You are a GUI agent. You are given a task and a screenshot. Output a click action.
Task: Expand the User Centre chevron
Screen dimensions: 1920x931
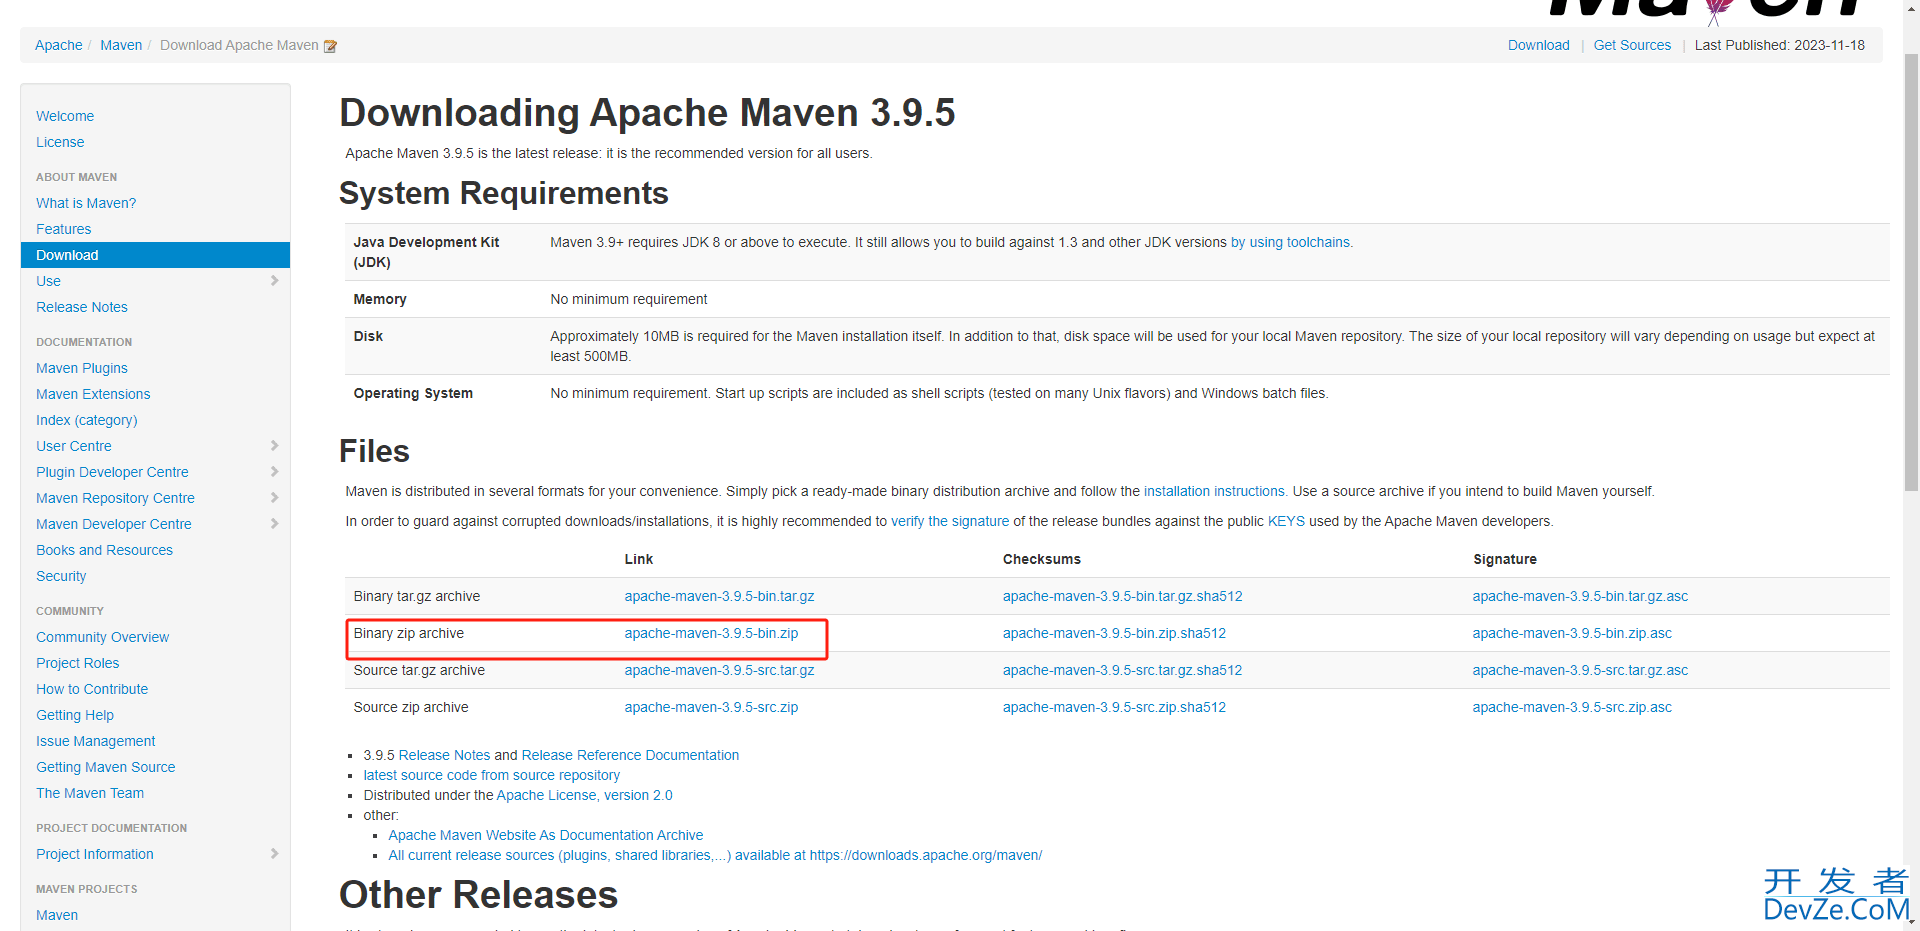tap(274, 446)
